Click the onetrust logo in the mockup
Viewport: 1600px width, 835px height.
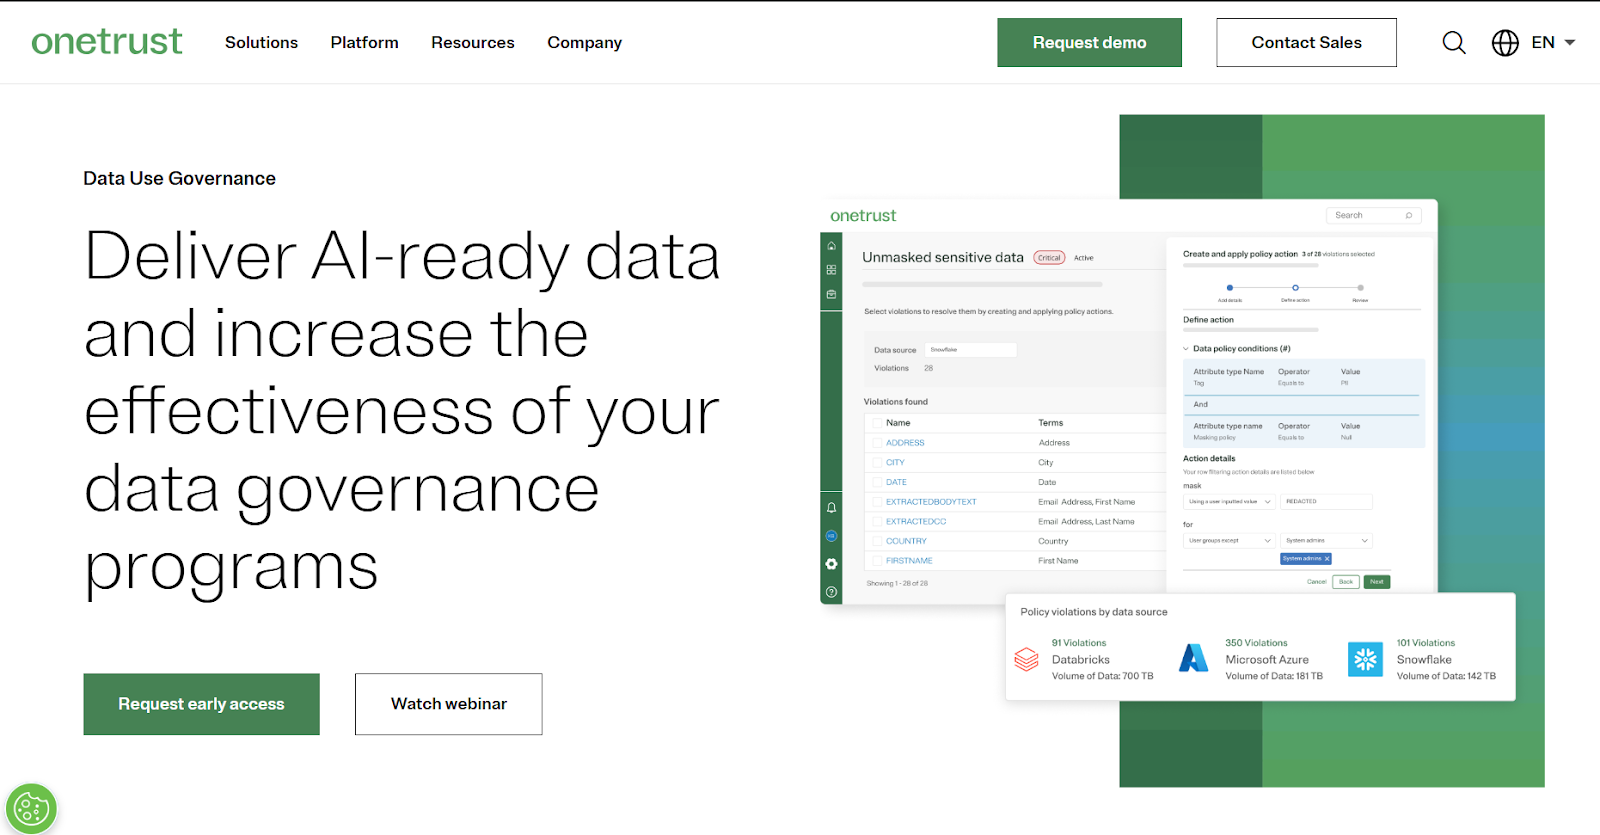(863, 216)
